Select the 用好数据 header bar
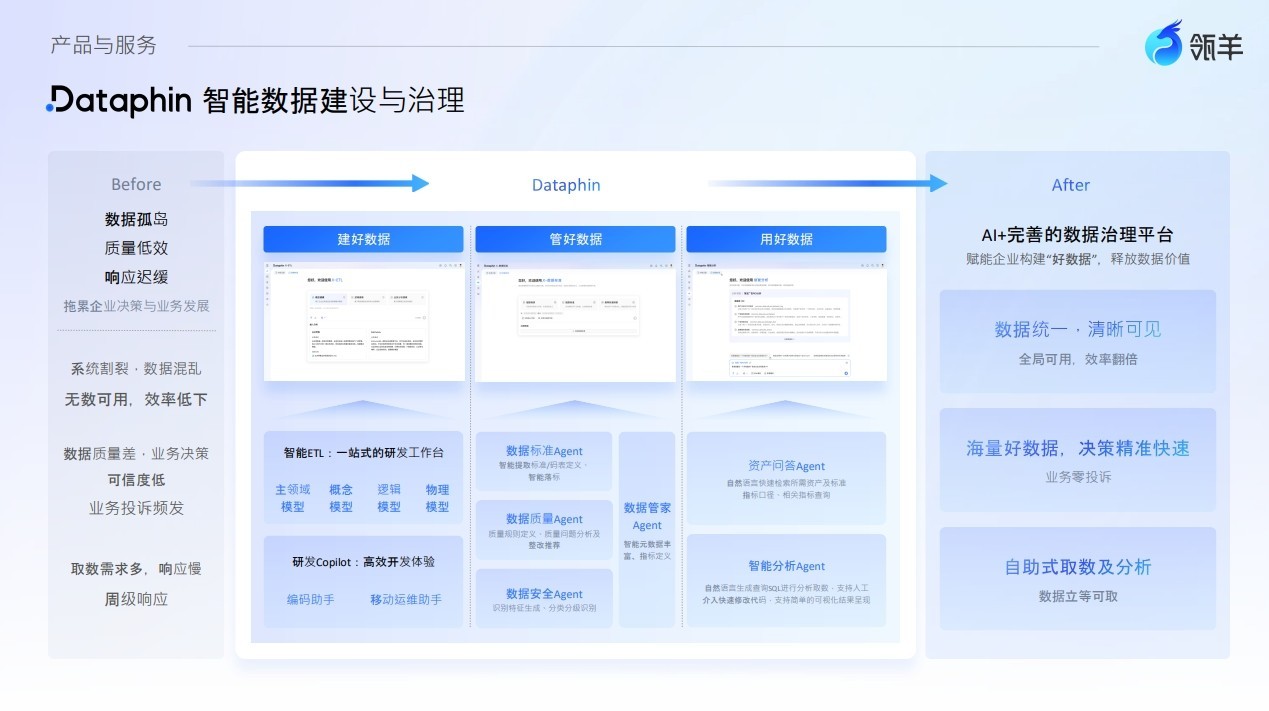Image resolution: width=1269 pixels, height=711 pixels. click(x=786, y=239)
